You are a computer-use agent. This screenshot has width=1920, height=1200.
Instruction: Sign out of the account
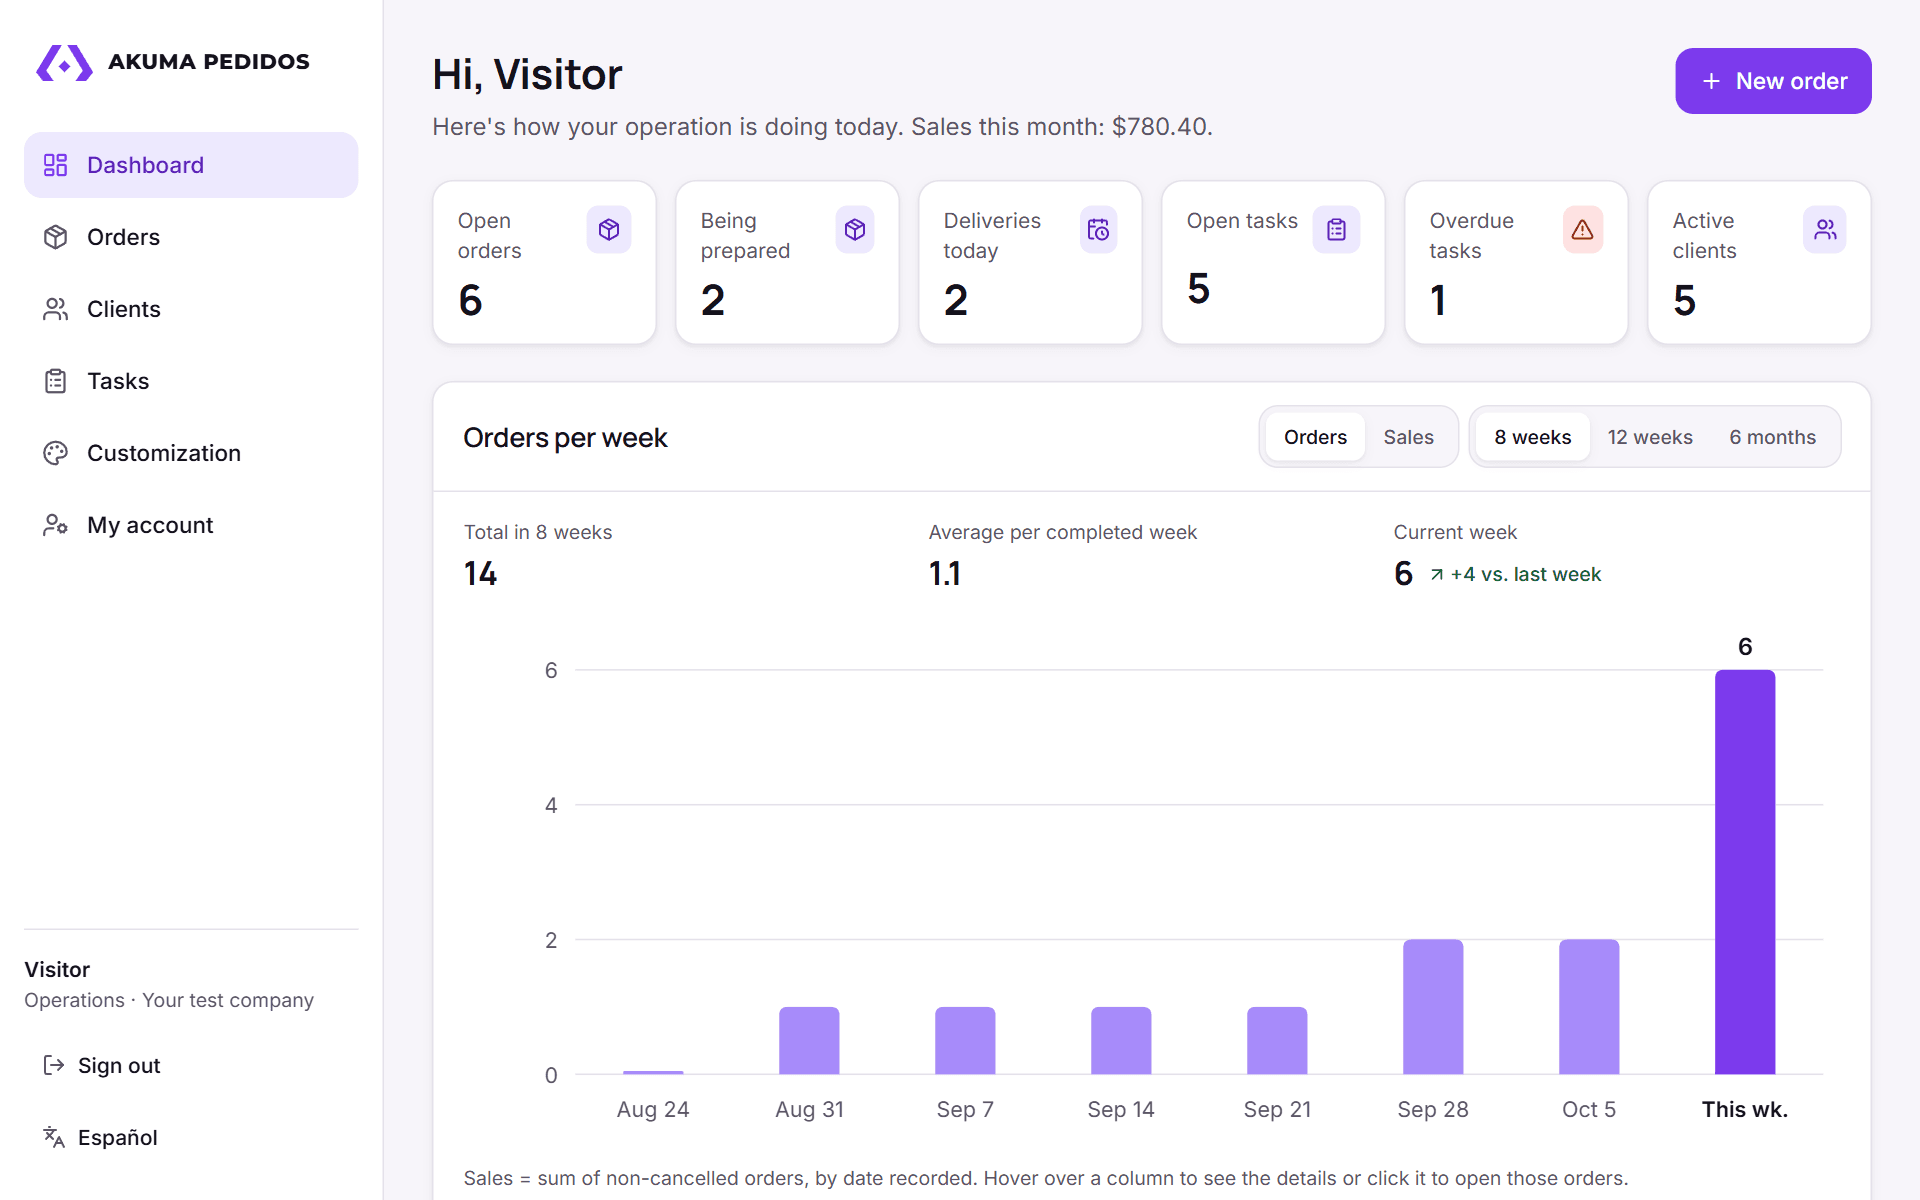coord(191,1065)
